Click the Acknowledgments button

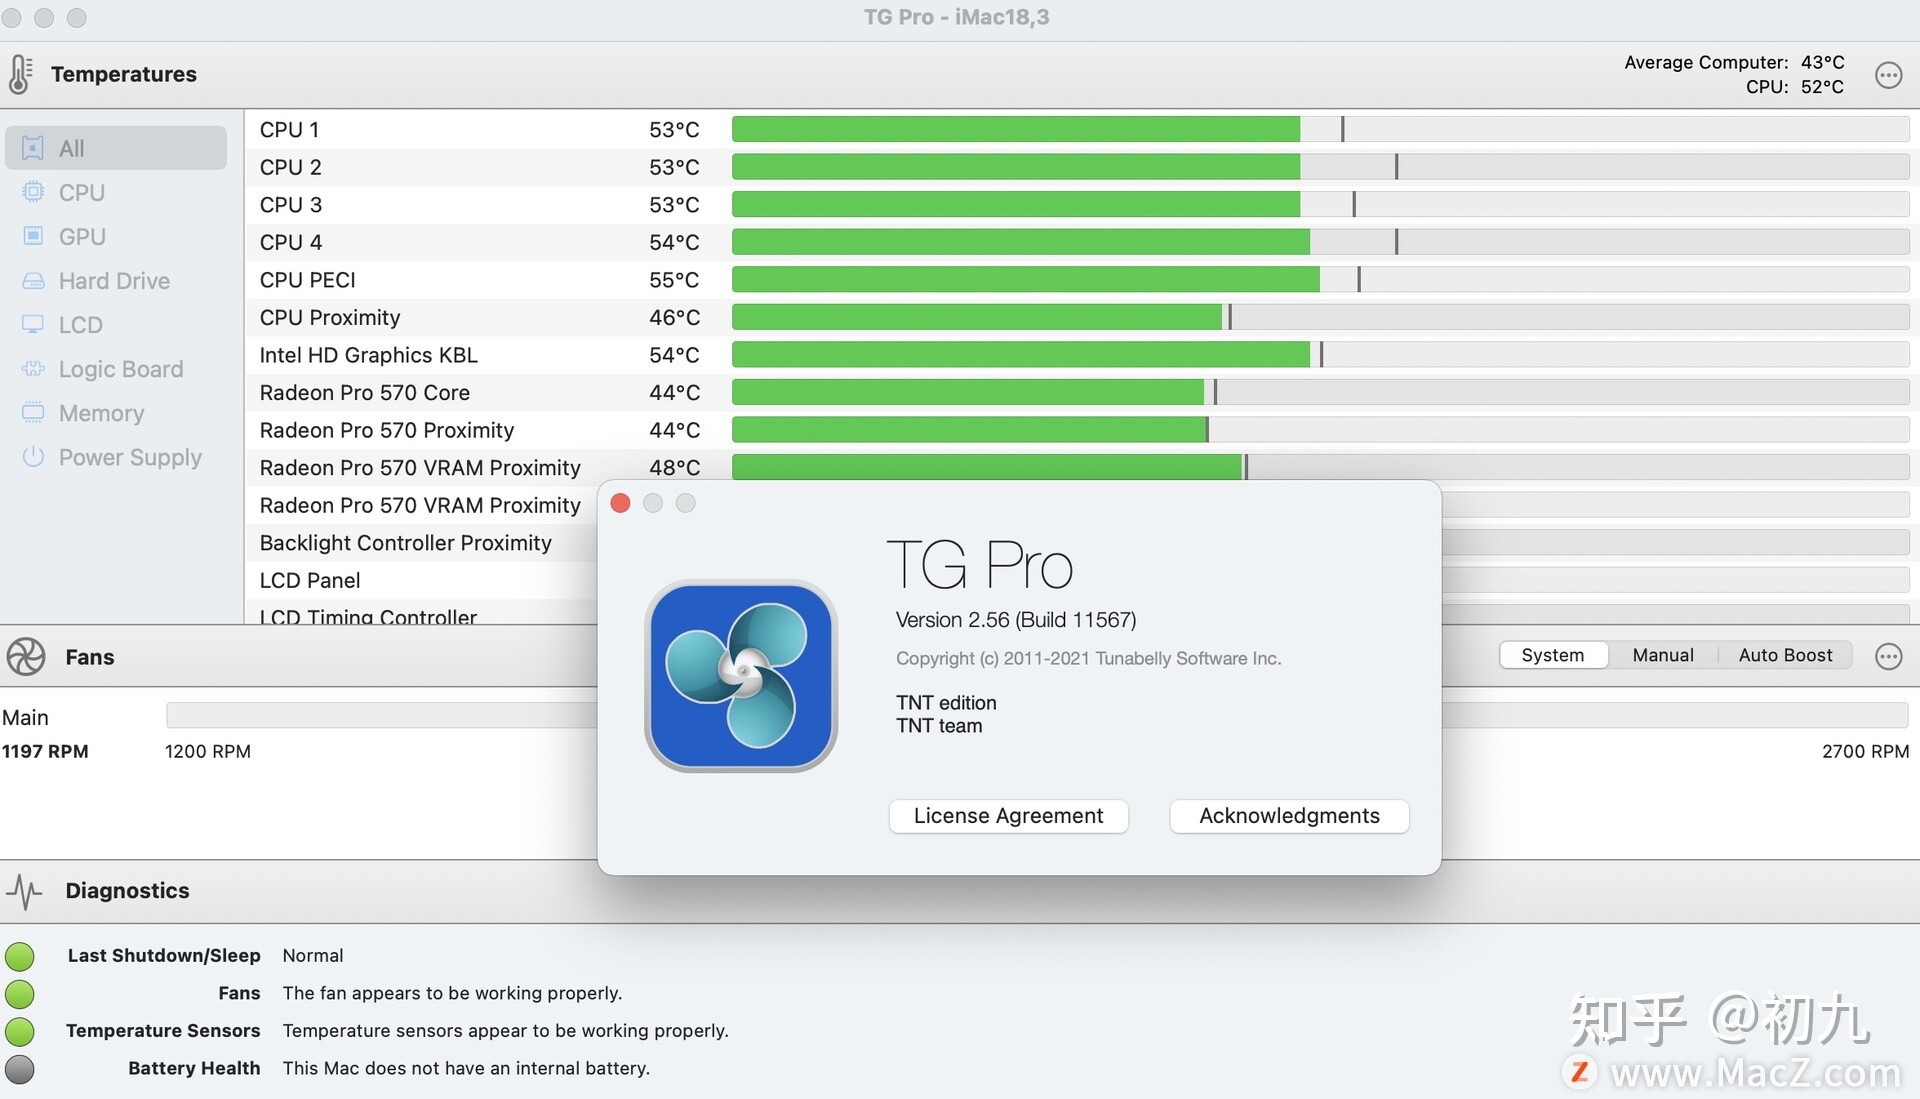[1288, 815]
